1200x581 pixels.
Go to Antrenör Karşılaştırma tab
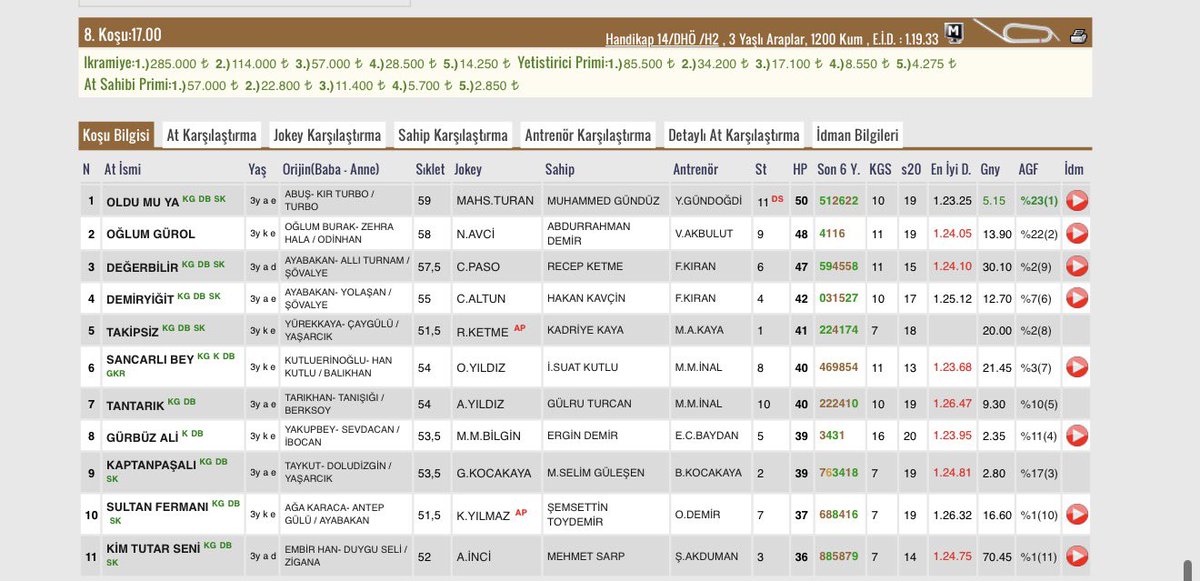[587, 135]
